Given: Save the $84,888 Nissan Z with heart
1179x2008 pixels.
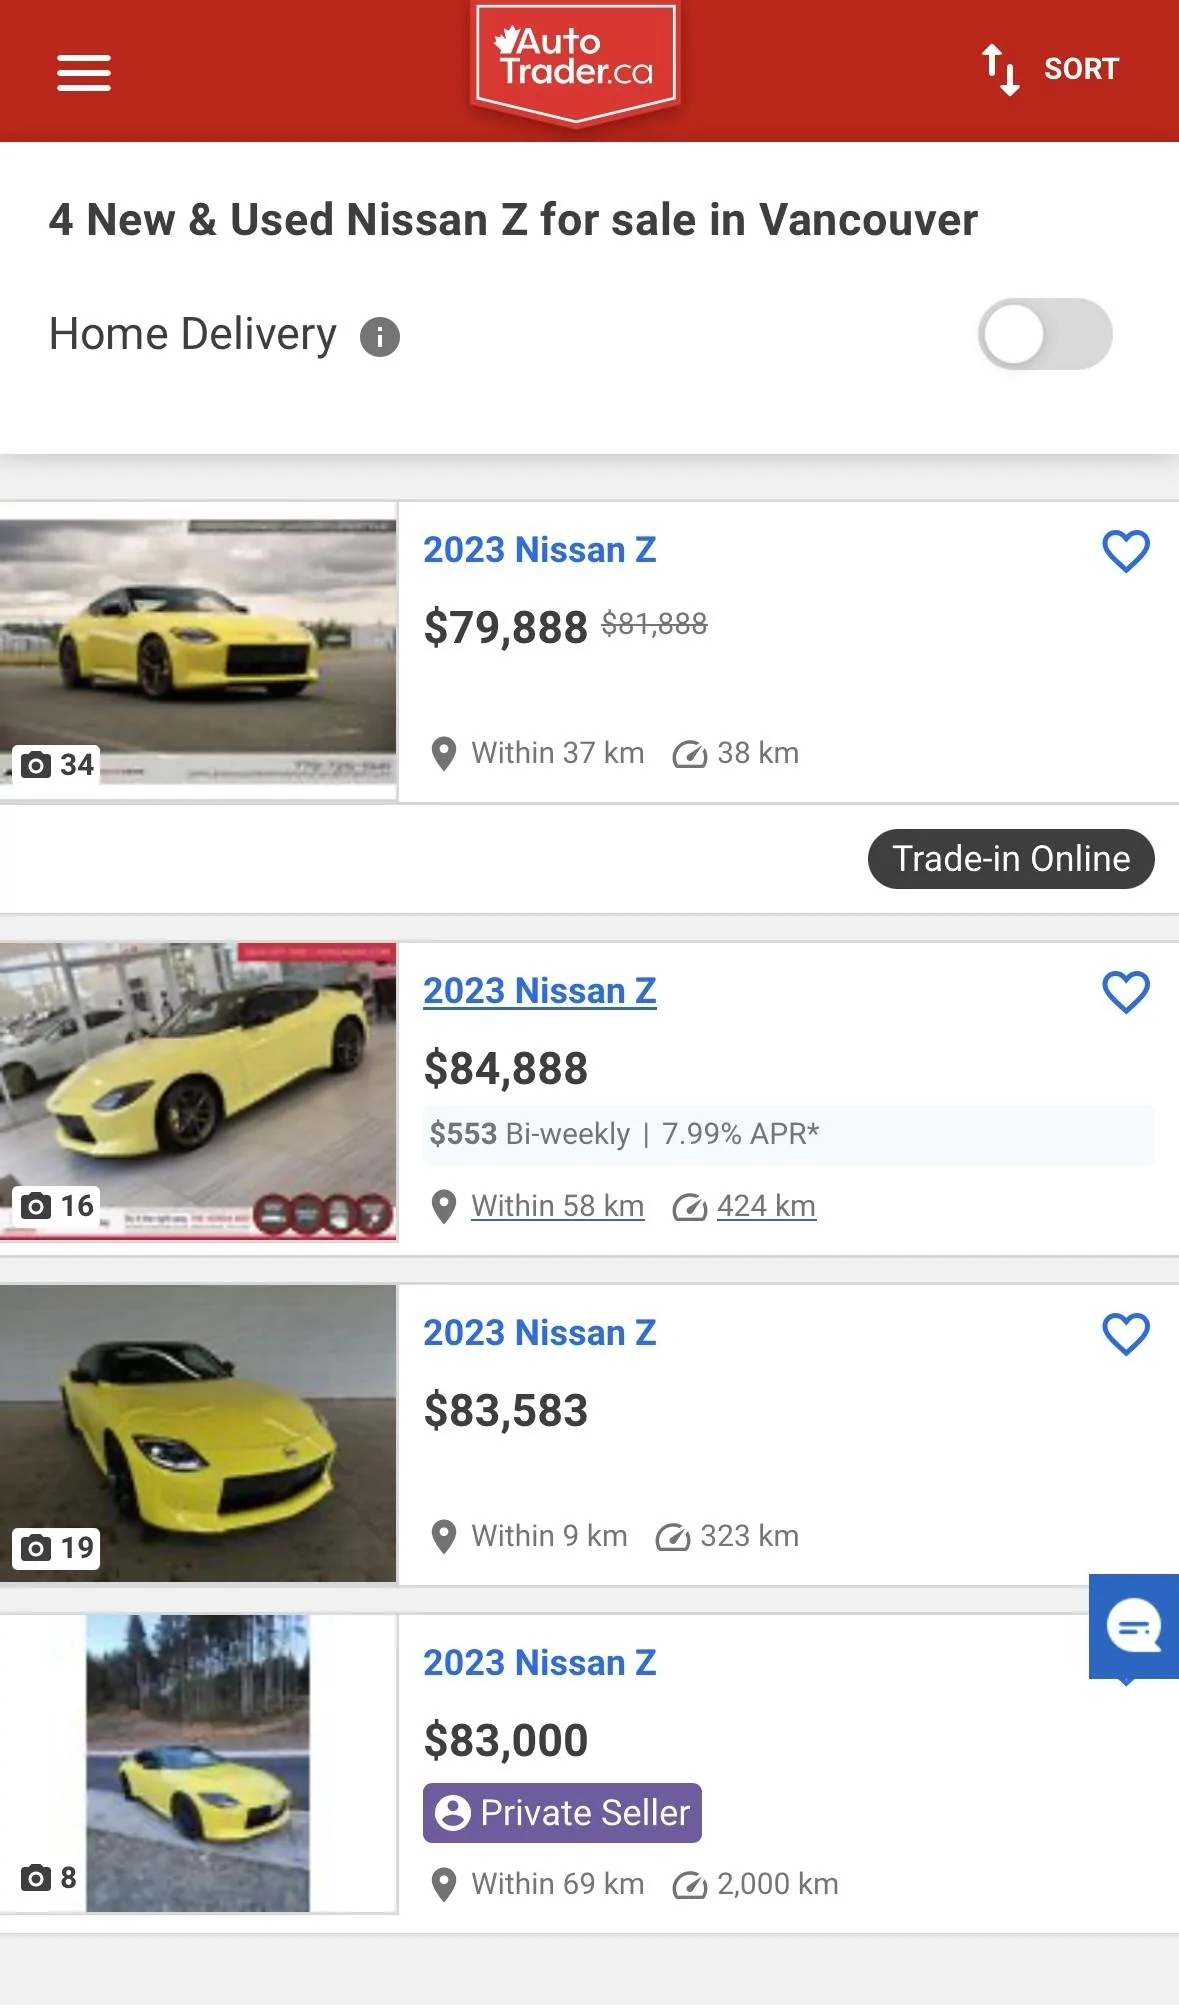Looking at the screenshot, I should 1126,992.
